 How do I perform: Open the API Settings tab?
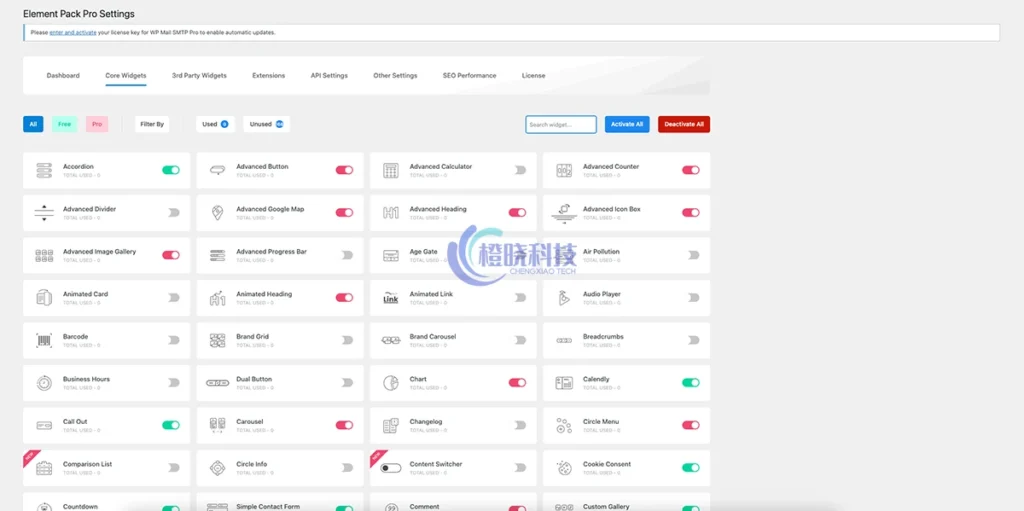point(329,76)
